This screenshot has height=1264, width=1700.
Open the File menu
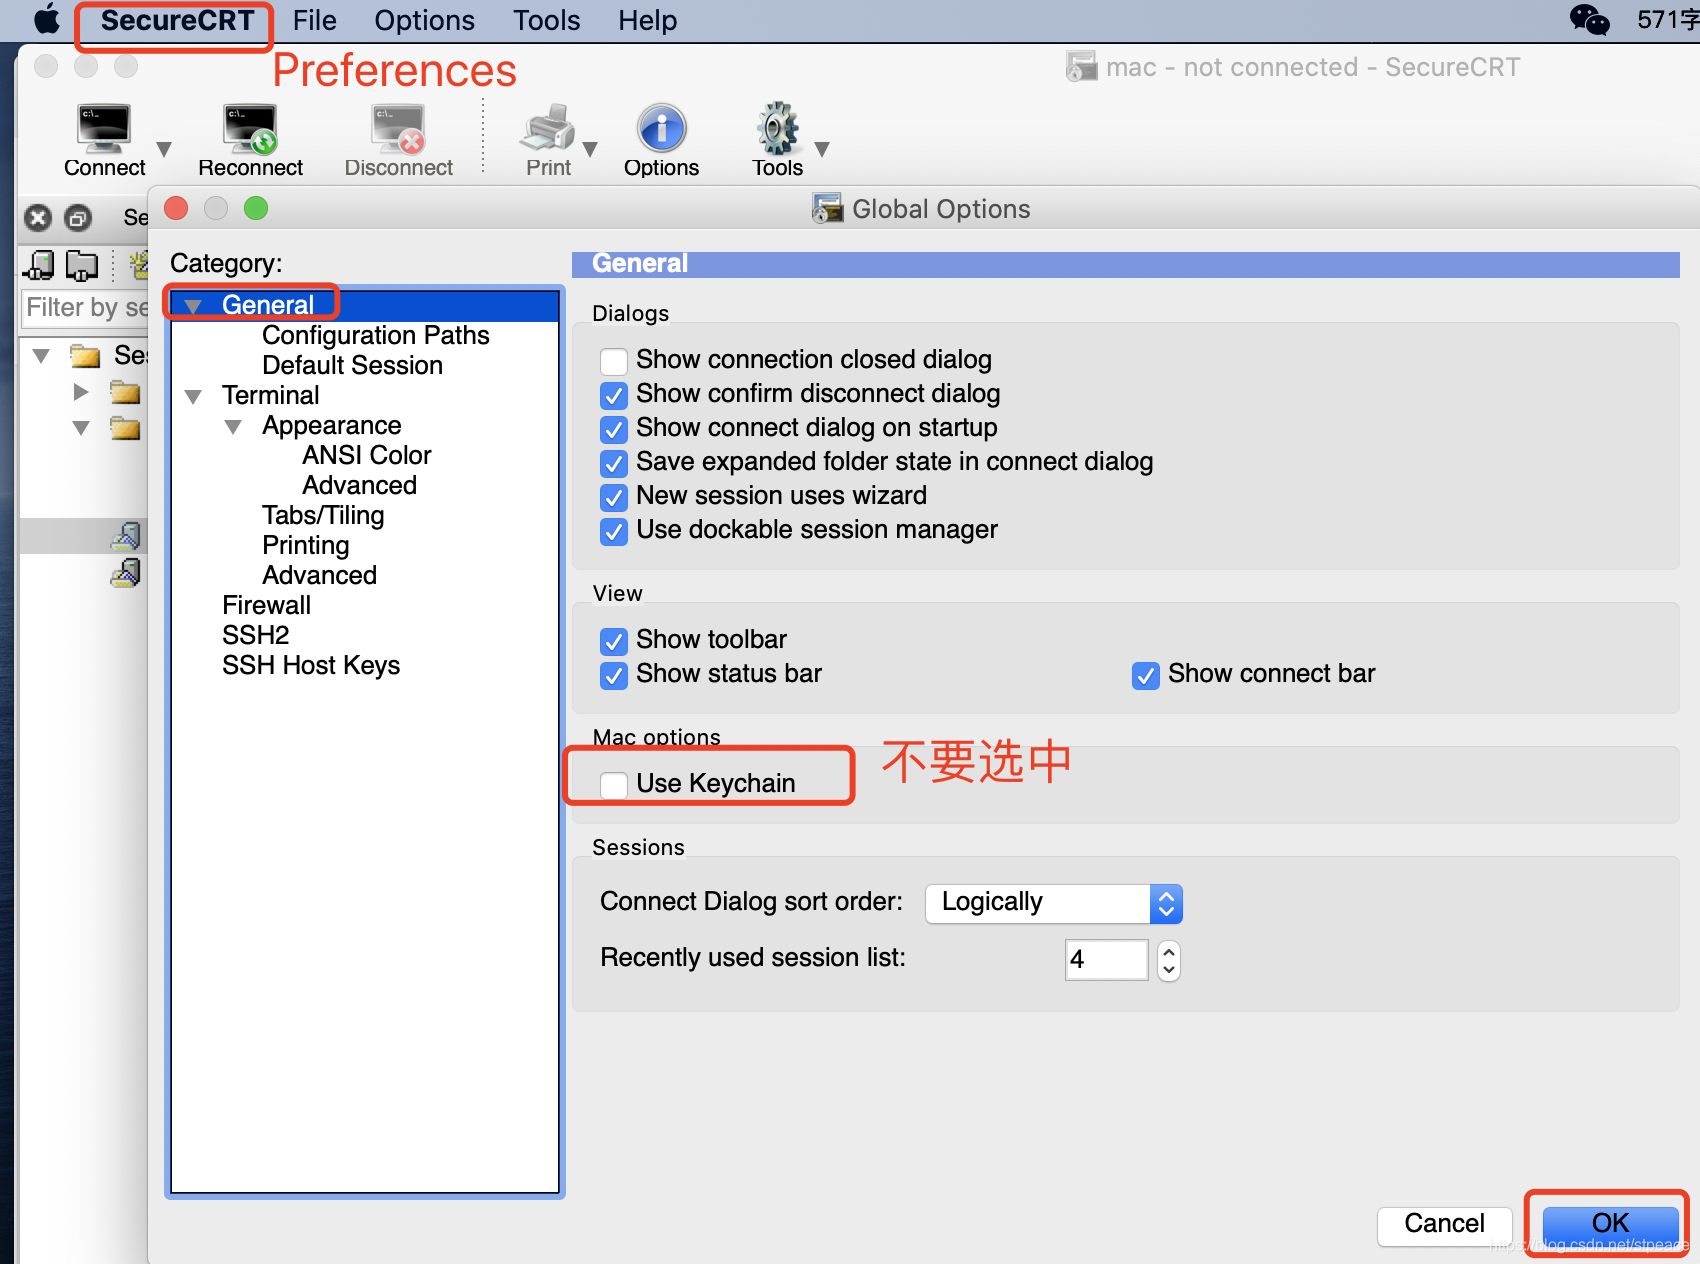pos(314,20)
